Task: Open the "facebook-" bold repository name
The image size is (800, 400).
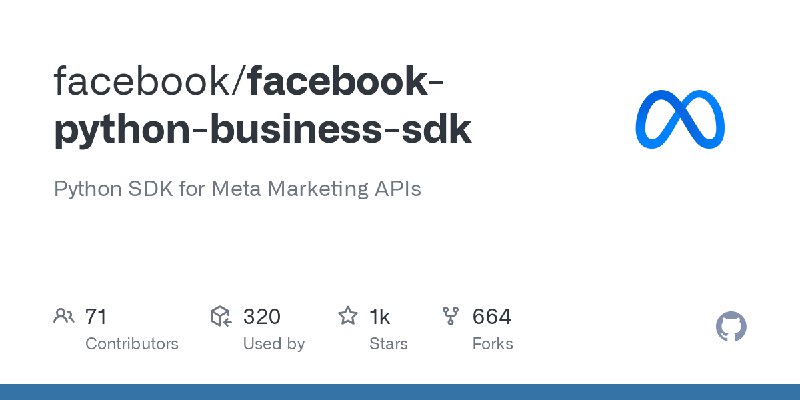Action: 345,82
